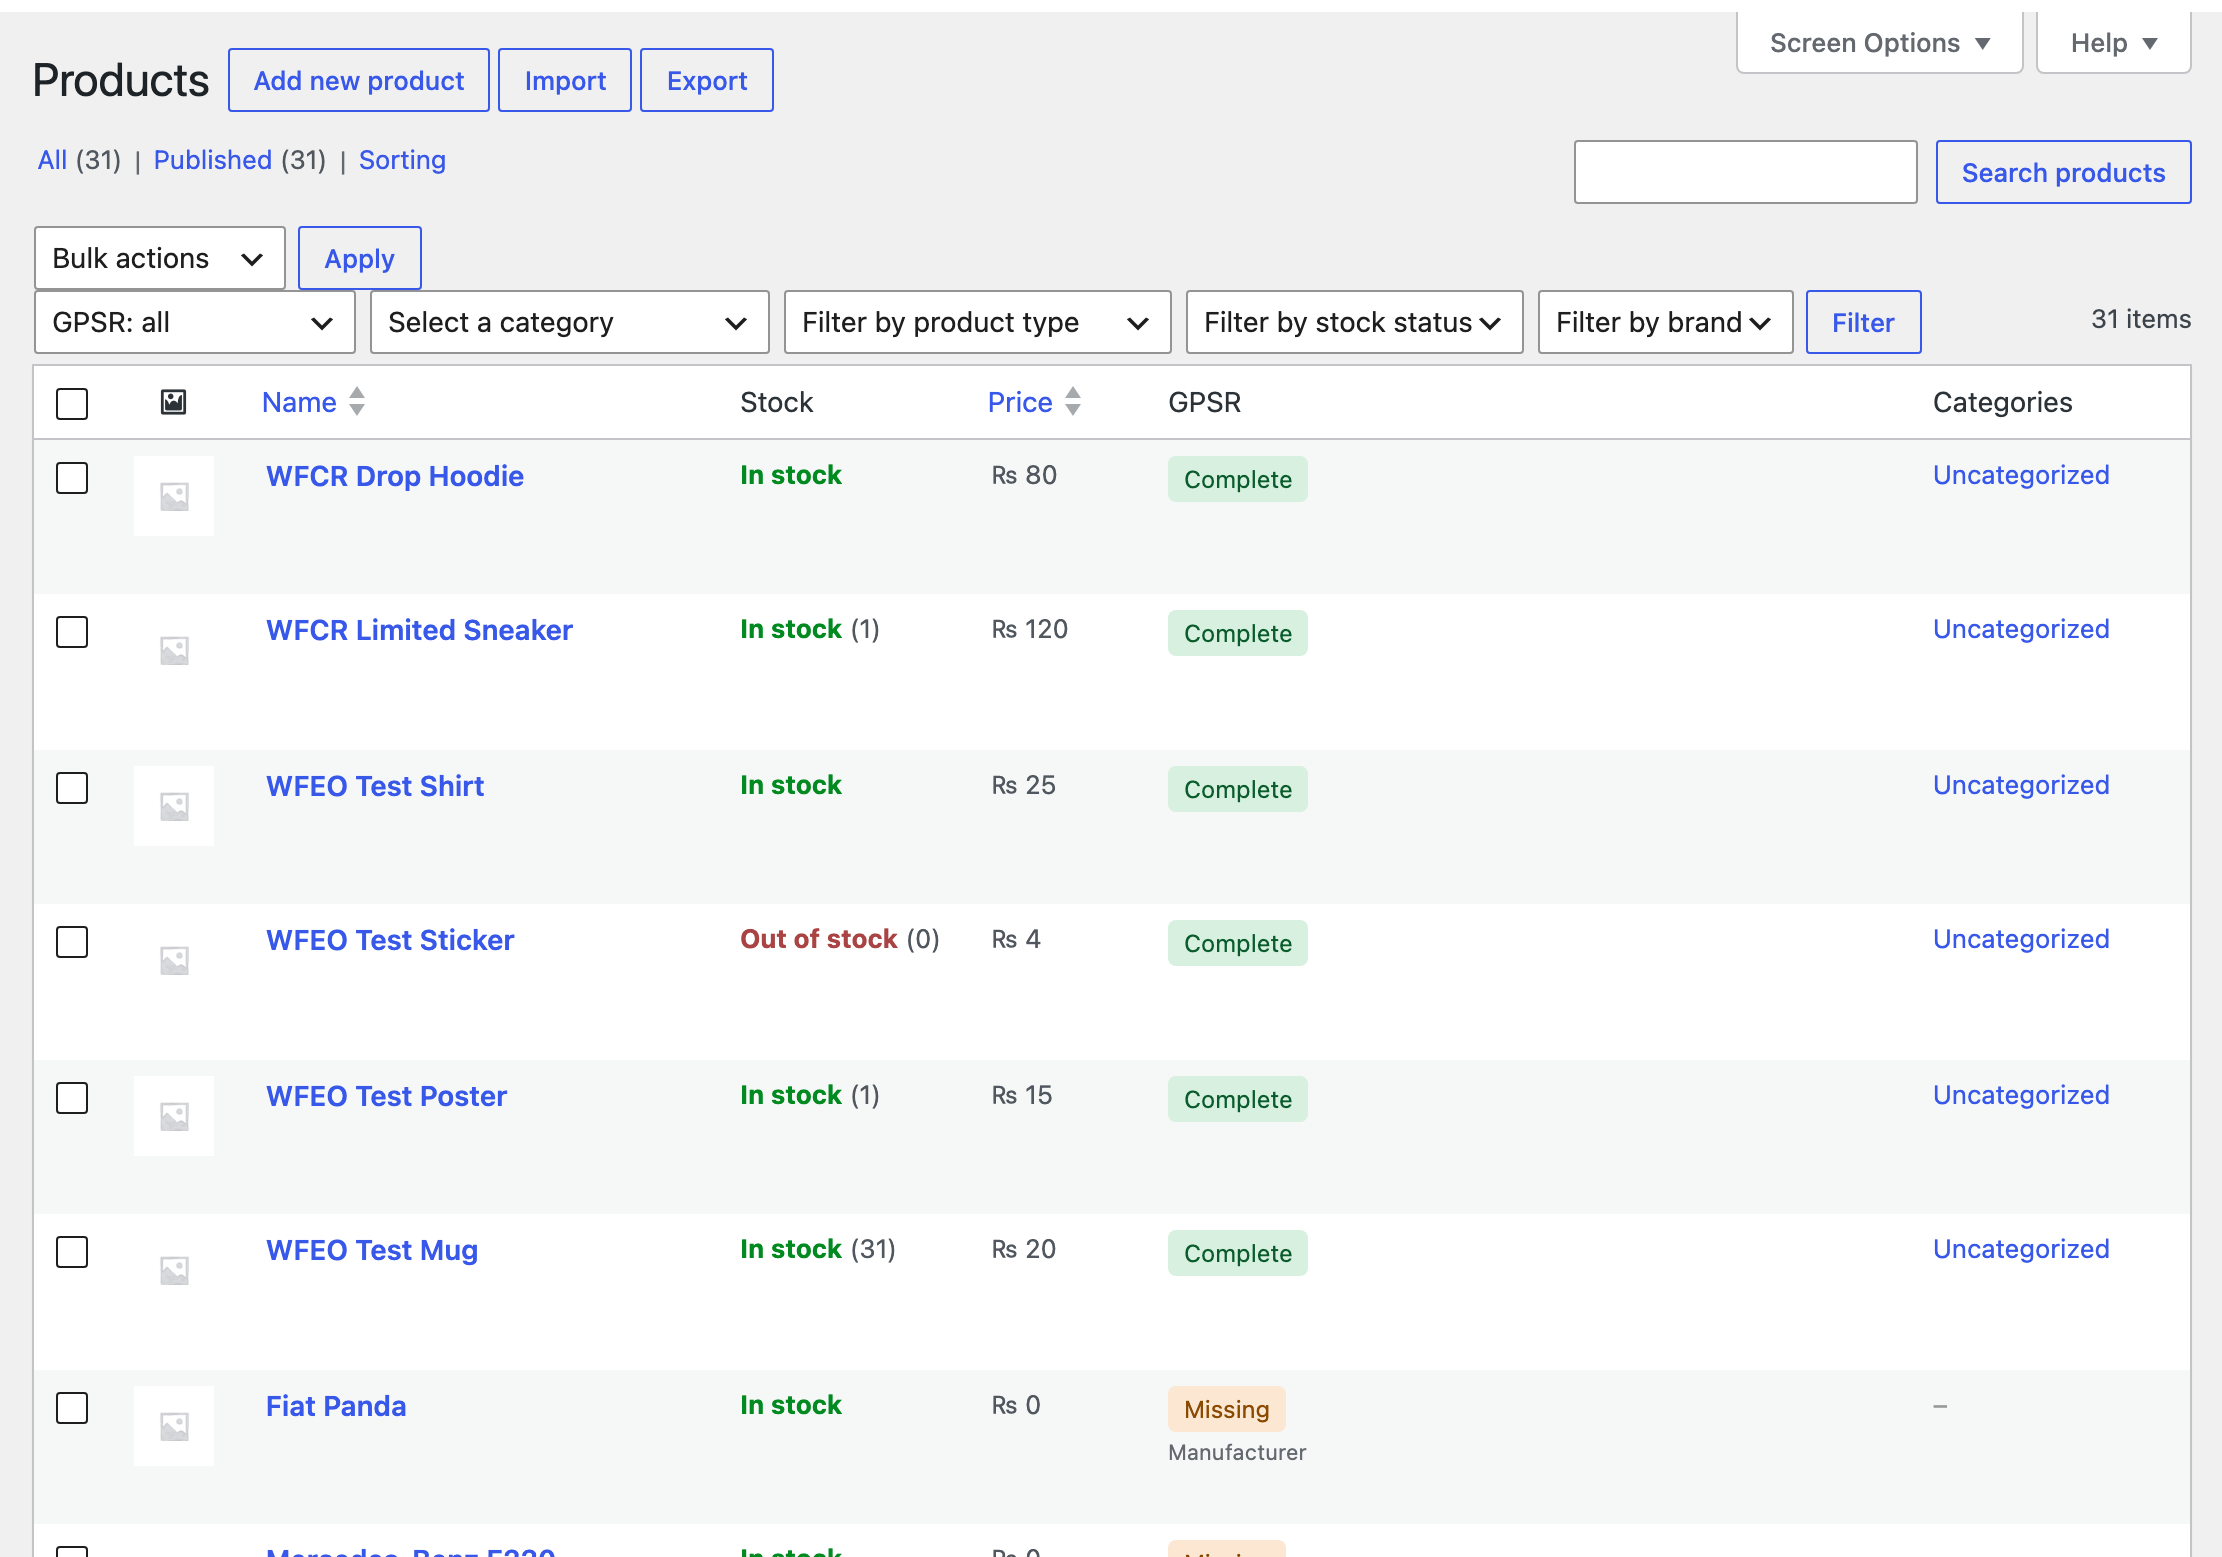The image size is (2222, 1557).
Task: Check the WFEO Test Shirt row checkbox
Action: coord(72,788)
